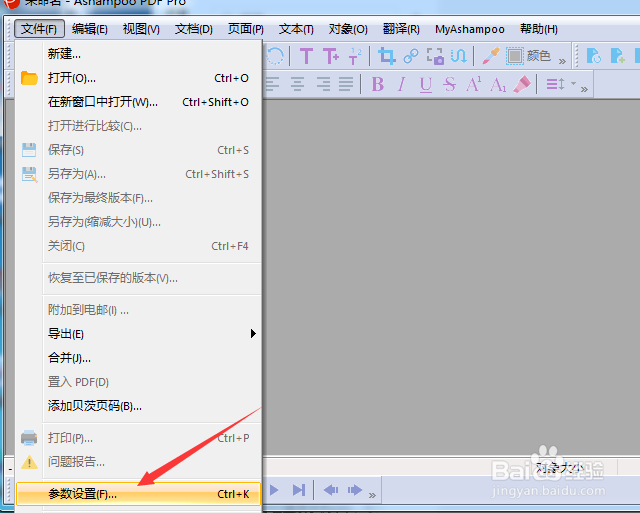The image size is (640, 513).
Task: Click the Ashampoo PDF Pro title icon
Action: pyautogui.click(x=12, y=3)
